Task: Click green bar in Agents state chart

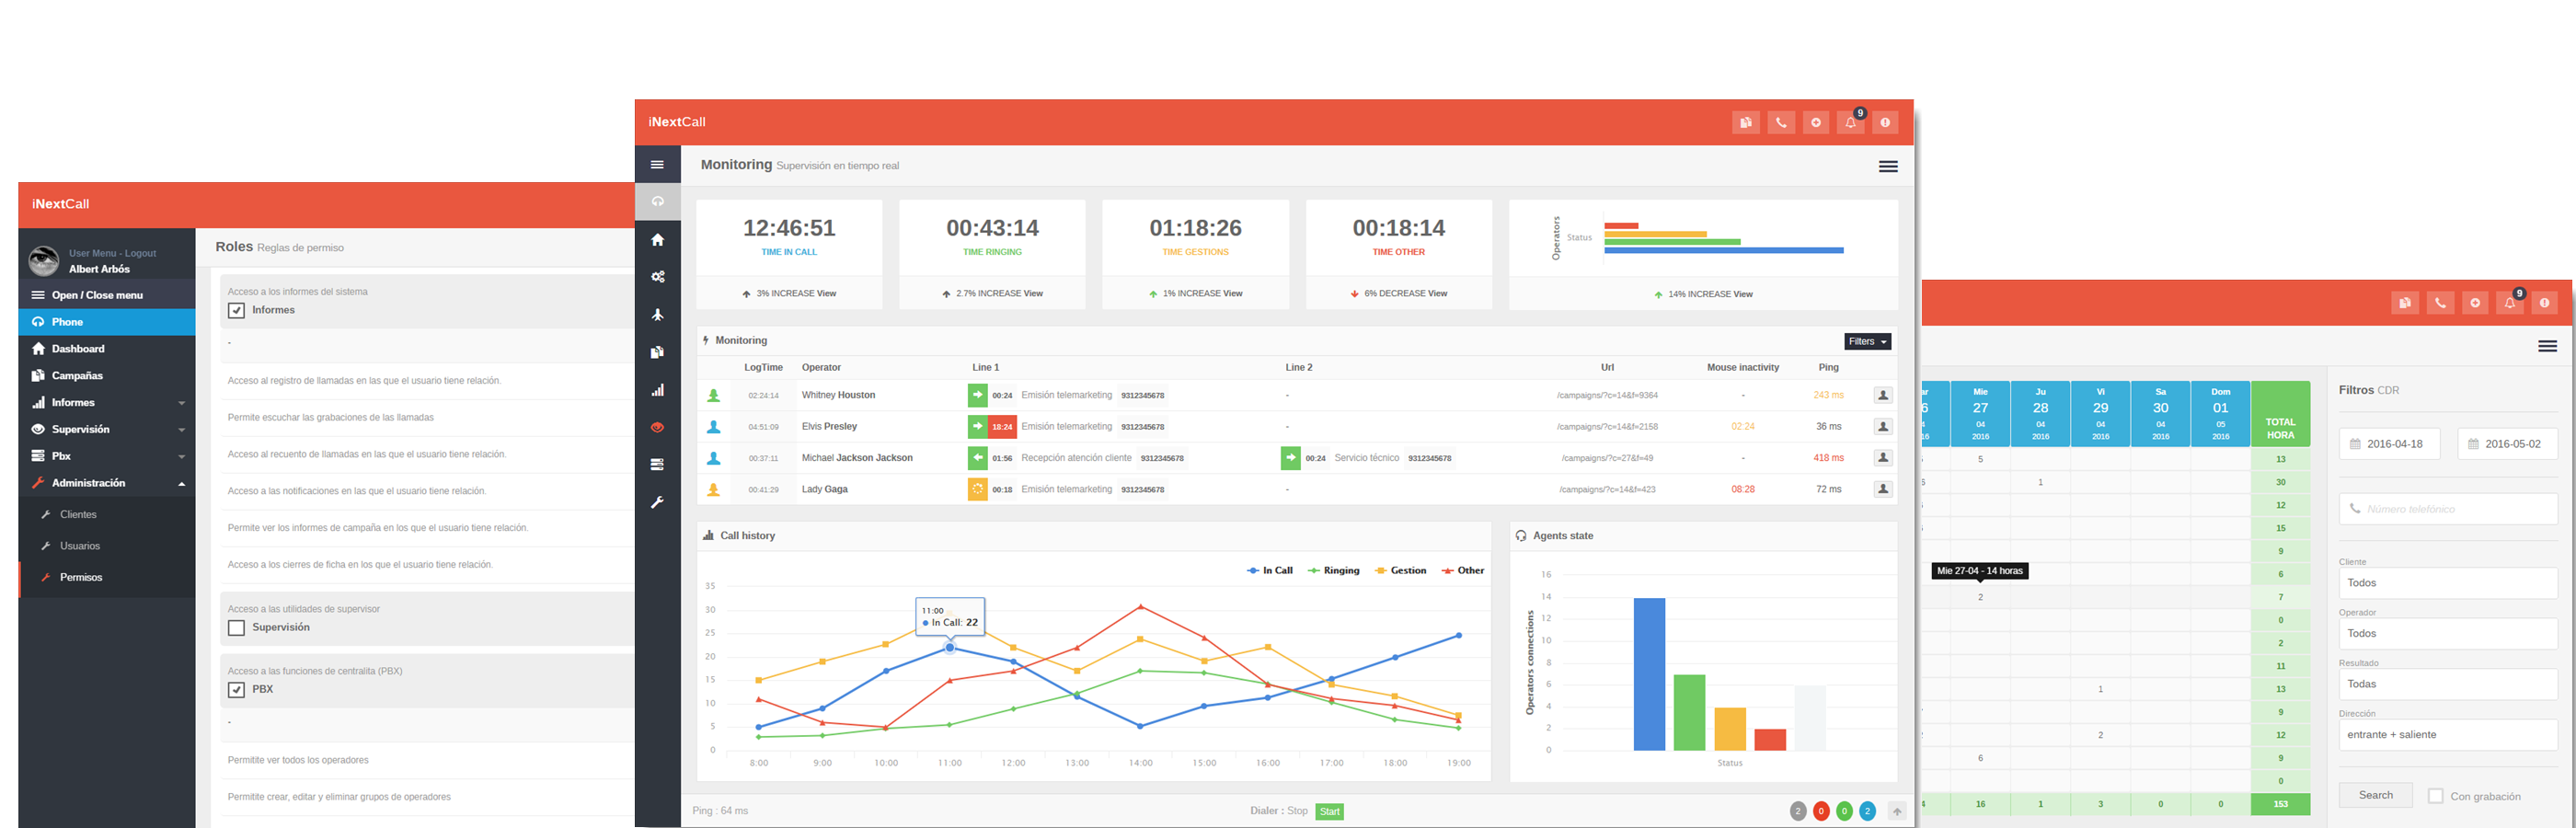Action: tap(1689, 712)
